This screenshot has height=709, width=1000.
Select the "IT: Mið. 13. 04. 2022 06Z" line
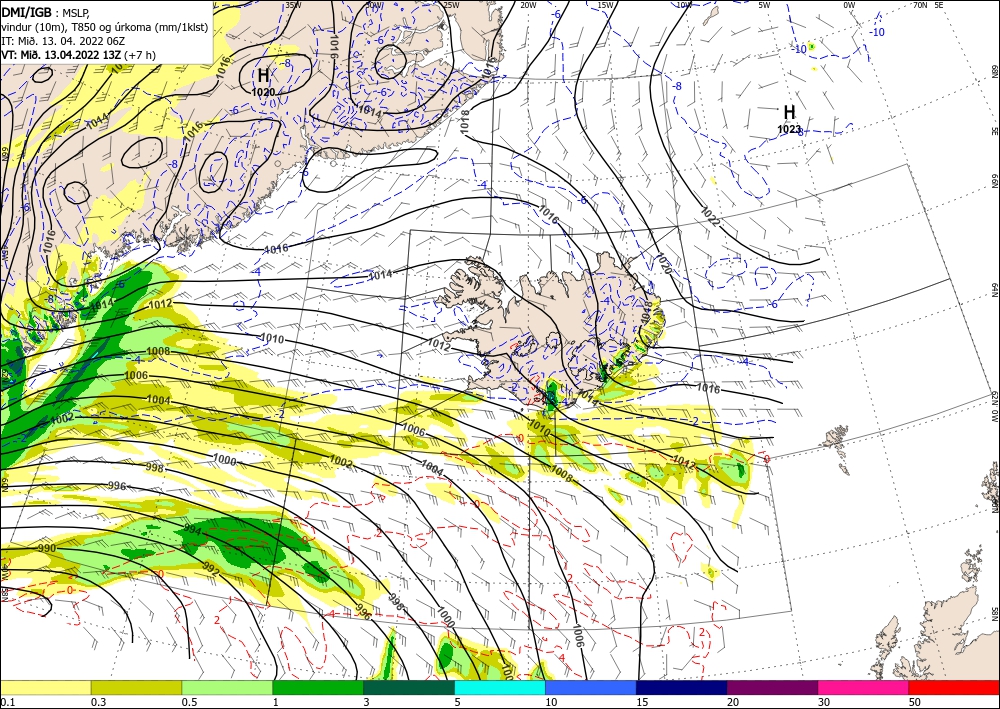tap(62, 41)
